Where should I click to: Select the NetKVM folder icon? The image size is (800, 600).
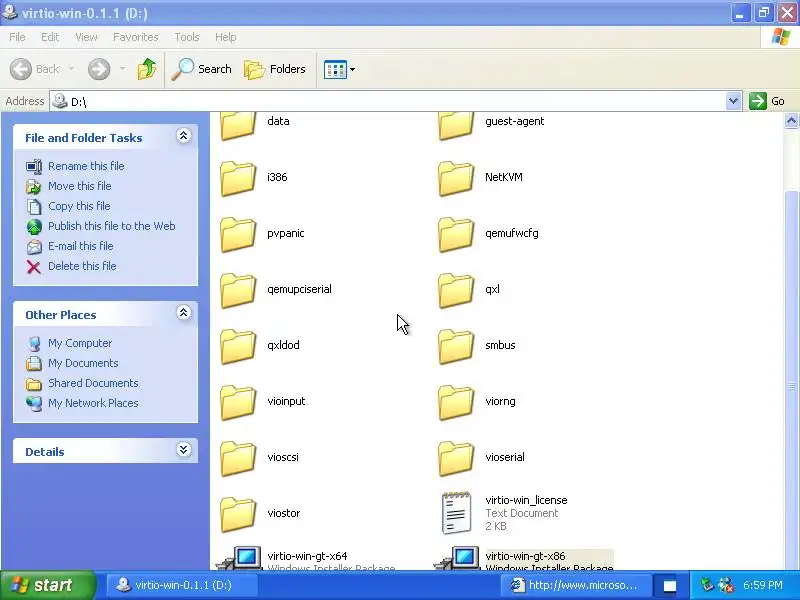456,178
